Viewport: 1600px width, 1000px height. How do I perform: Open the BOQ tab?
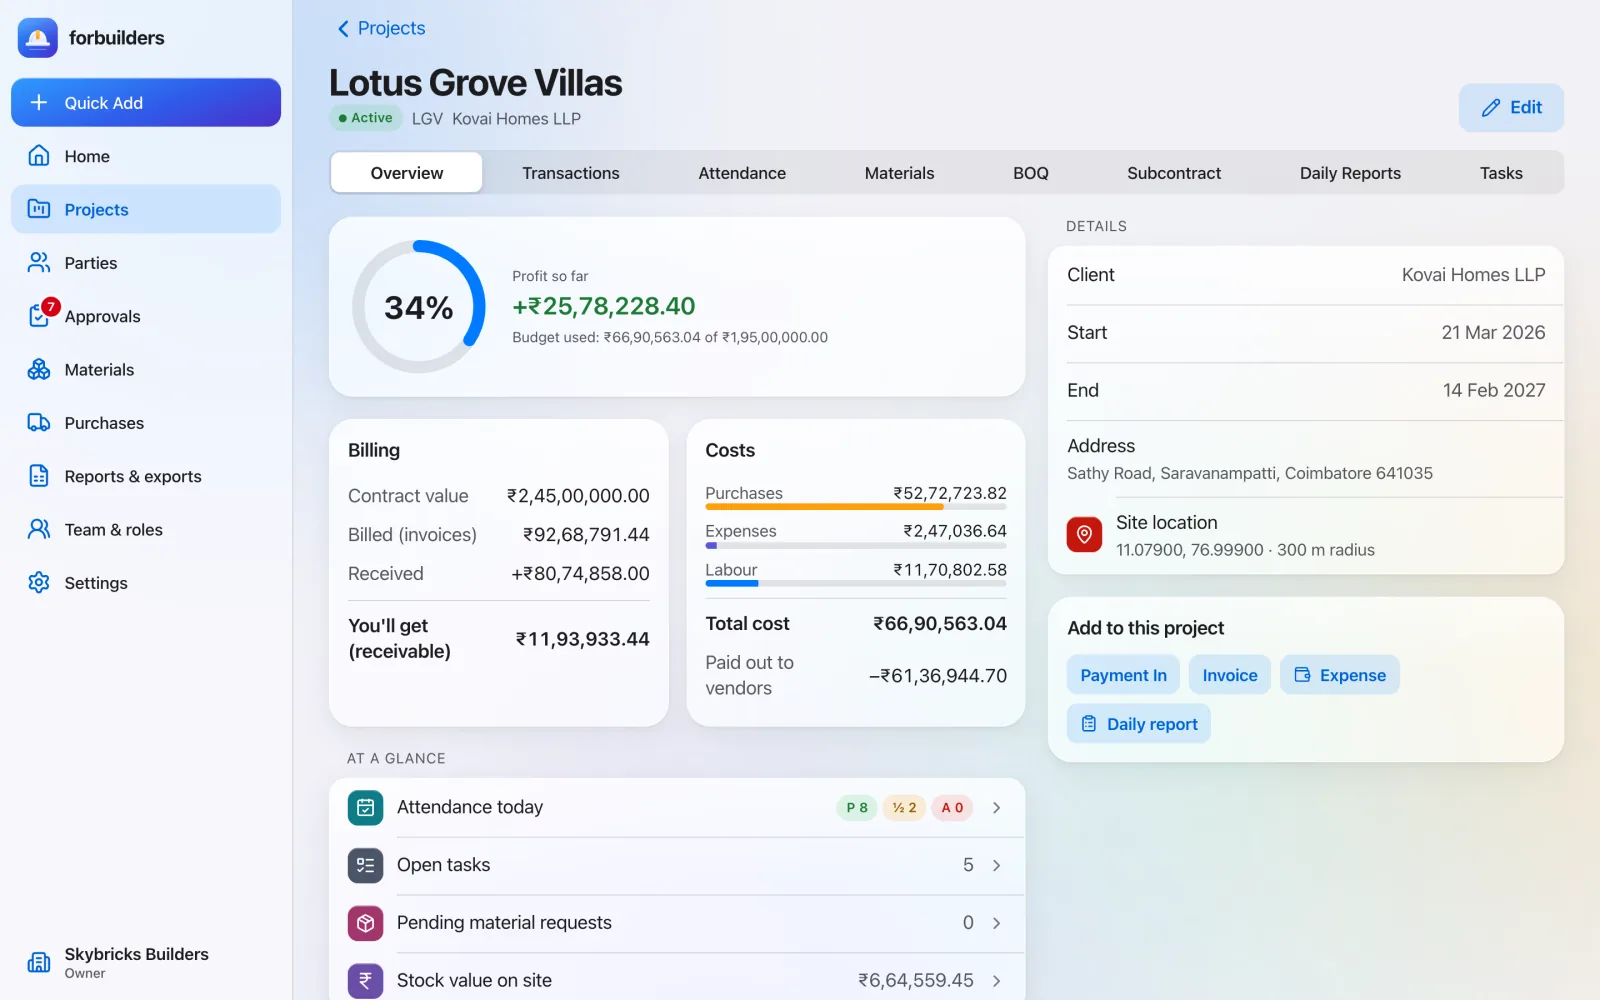point(1030,173)
